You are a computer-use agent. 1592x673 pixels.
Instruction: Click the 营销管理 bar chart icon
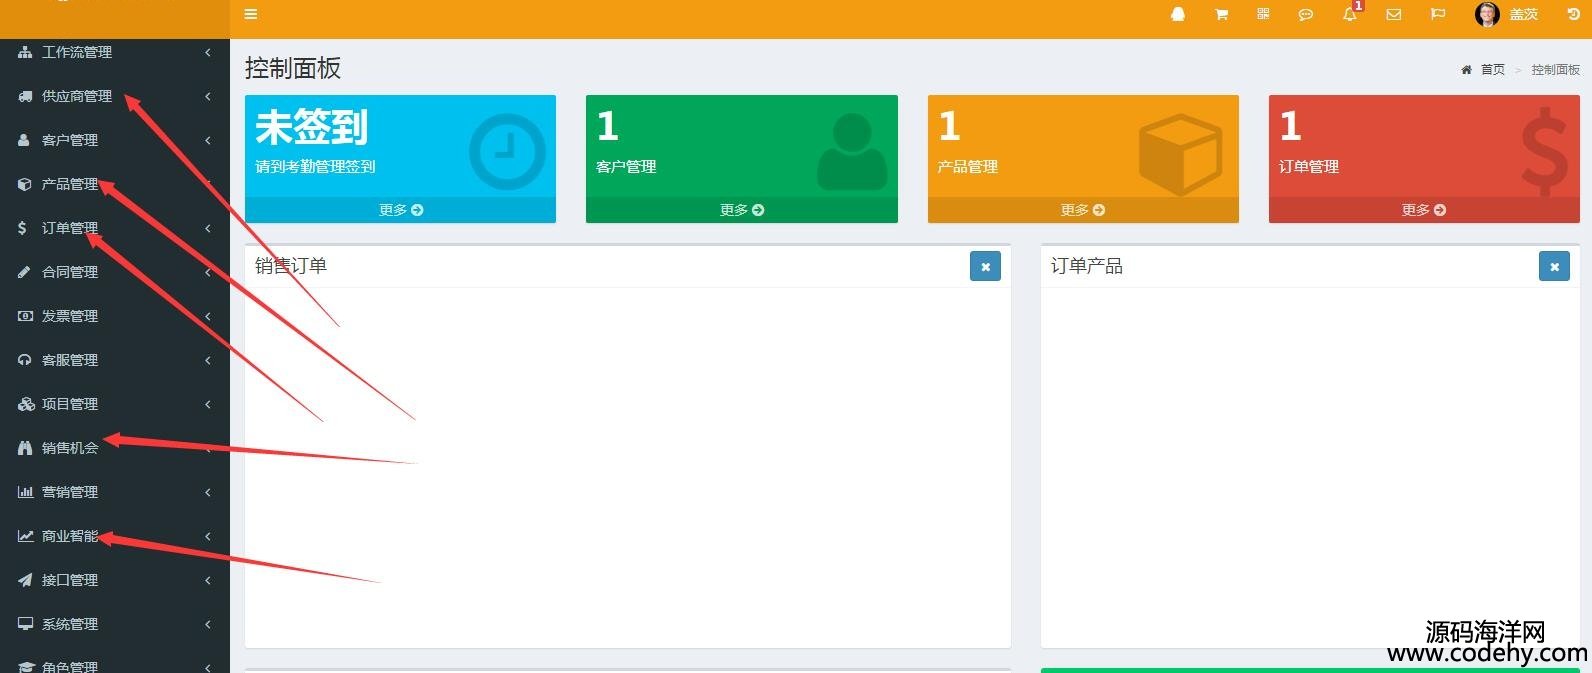point(25,492)
